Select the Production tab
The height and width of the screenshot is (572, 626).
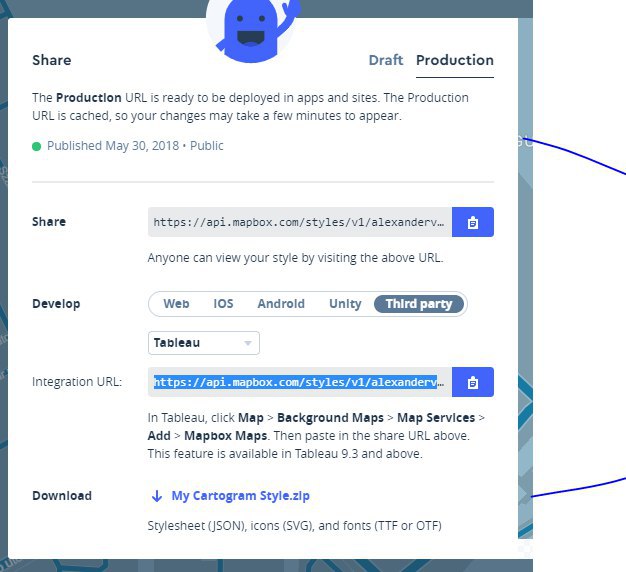coord(455,60)
